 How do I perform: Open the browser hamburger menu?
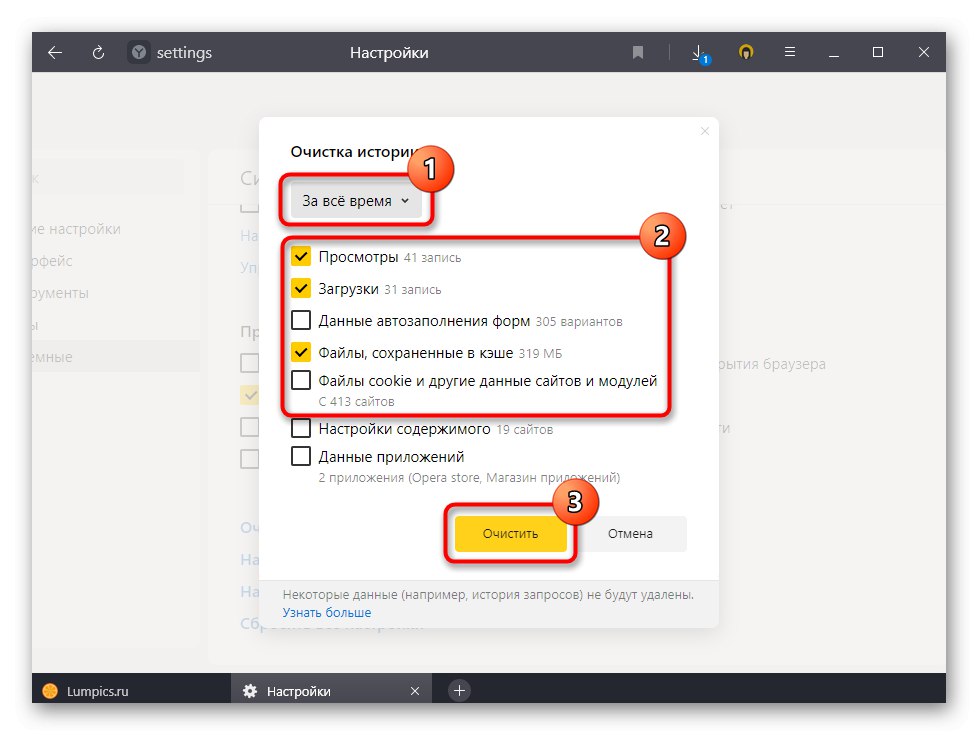pos(790,52)
